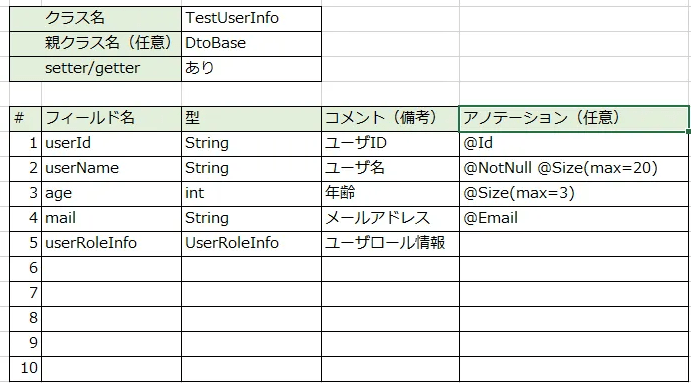Select the アノテーション（任意） header cell
691x383 pixels.
(x=574, y=119)
